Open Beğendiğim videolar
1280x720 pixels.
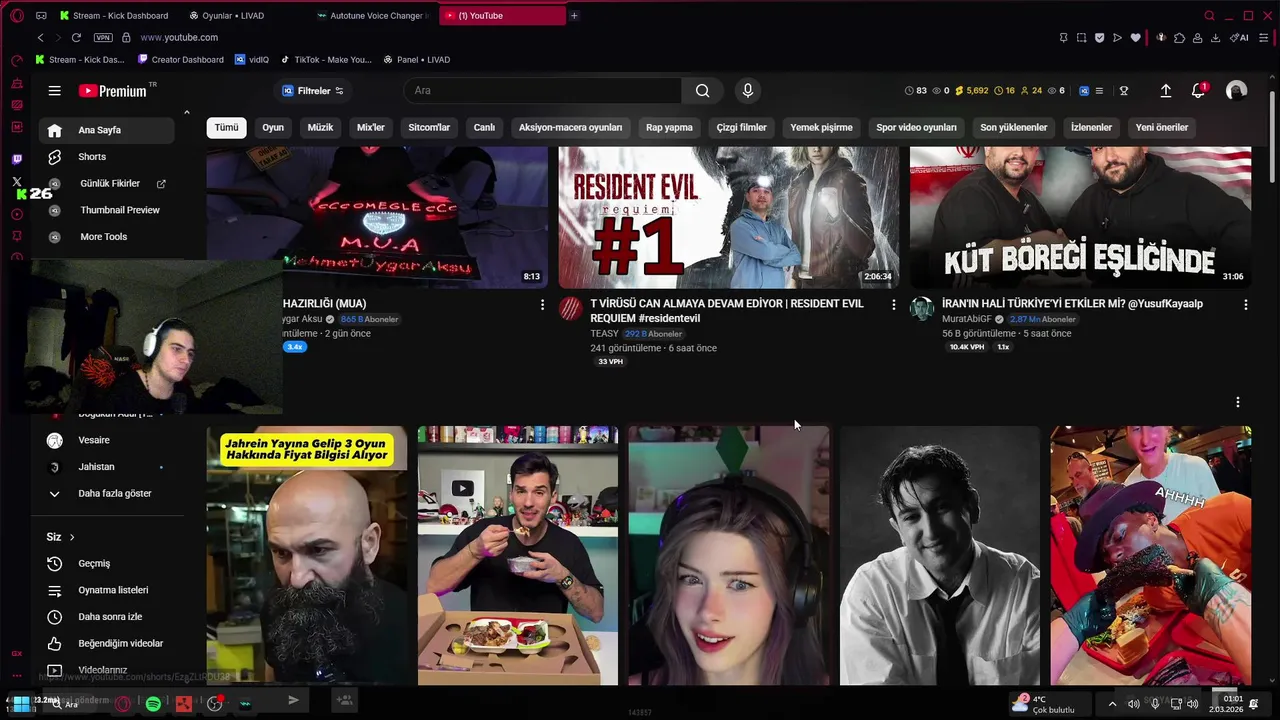point(107,644)
